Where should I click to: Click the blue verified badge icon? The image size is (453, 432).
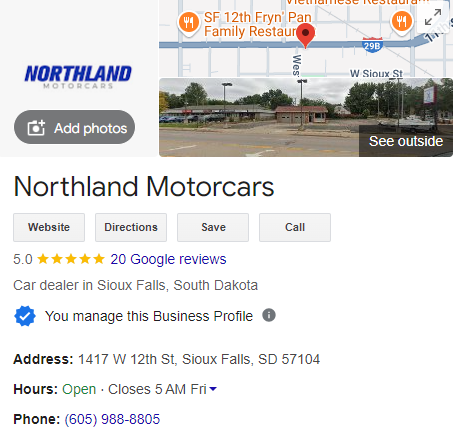(x=25, y=316)
